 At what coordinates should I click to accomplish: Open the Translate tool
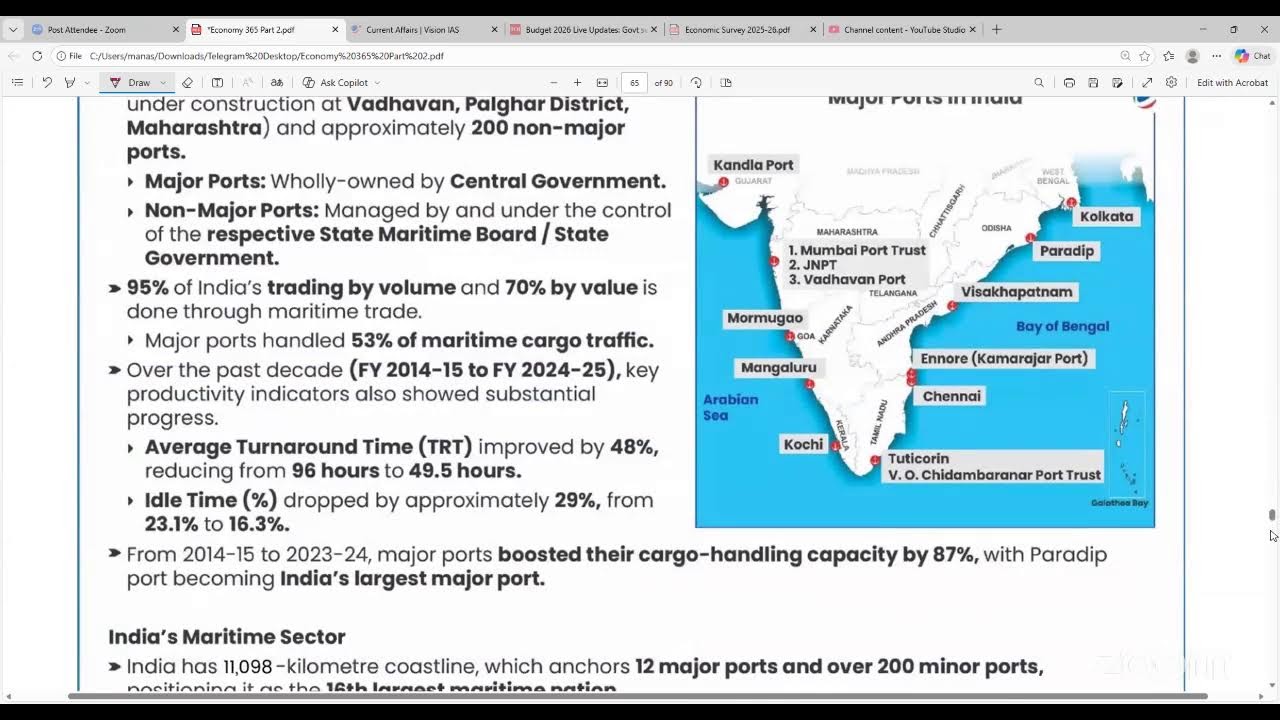(277, 83)
